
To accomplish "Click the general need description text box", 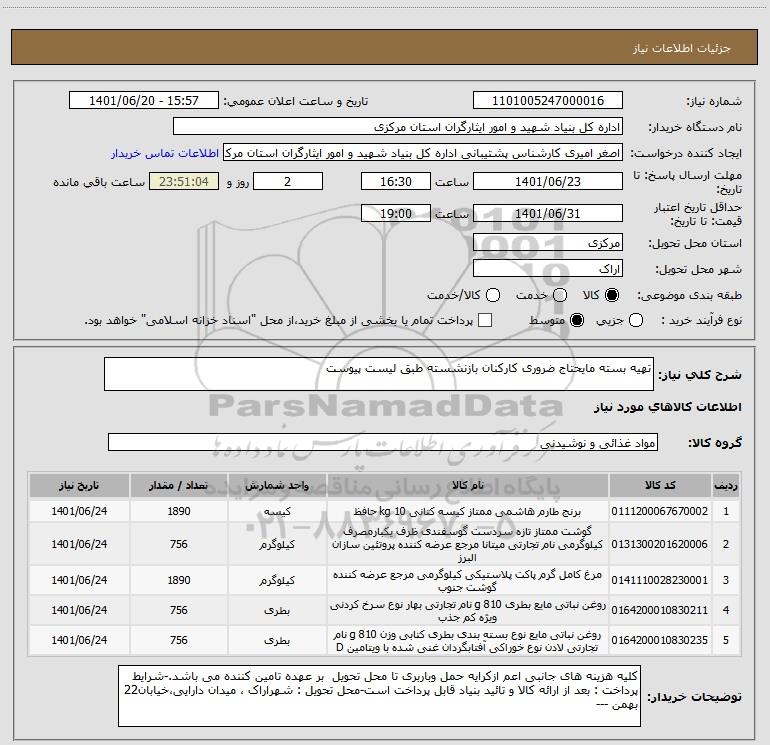I will (x=379, y=374).
